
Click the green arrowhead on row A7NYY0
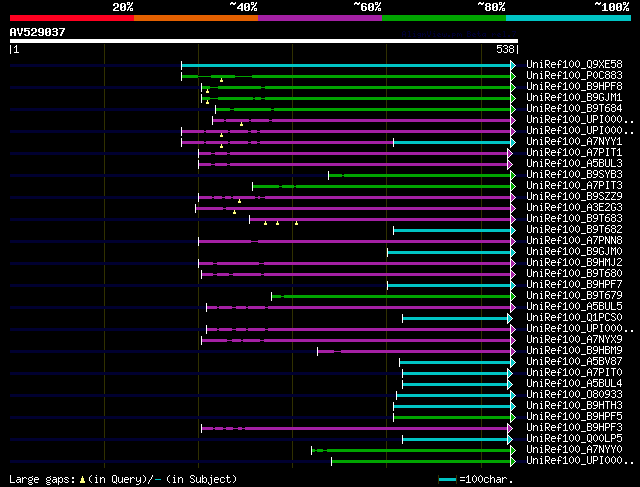pos(513,451)
